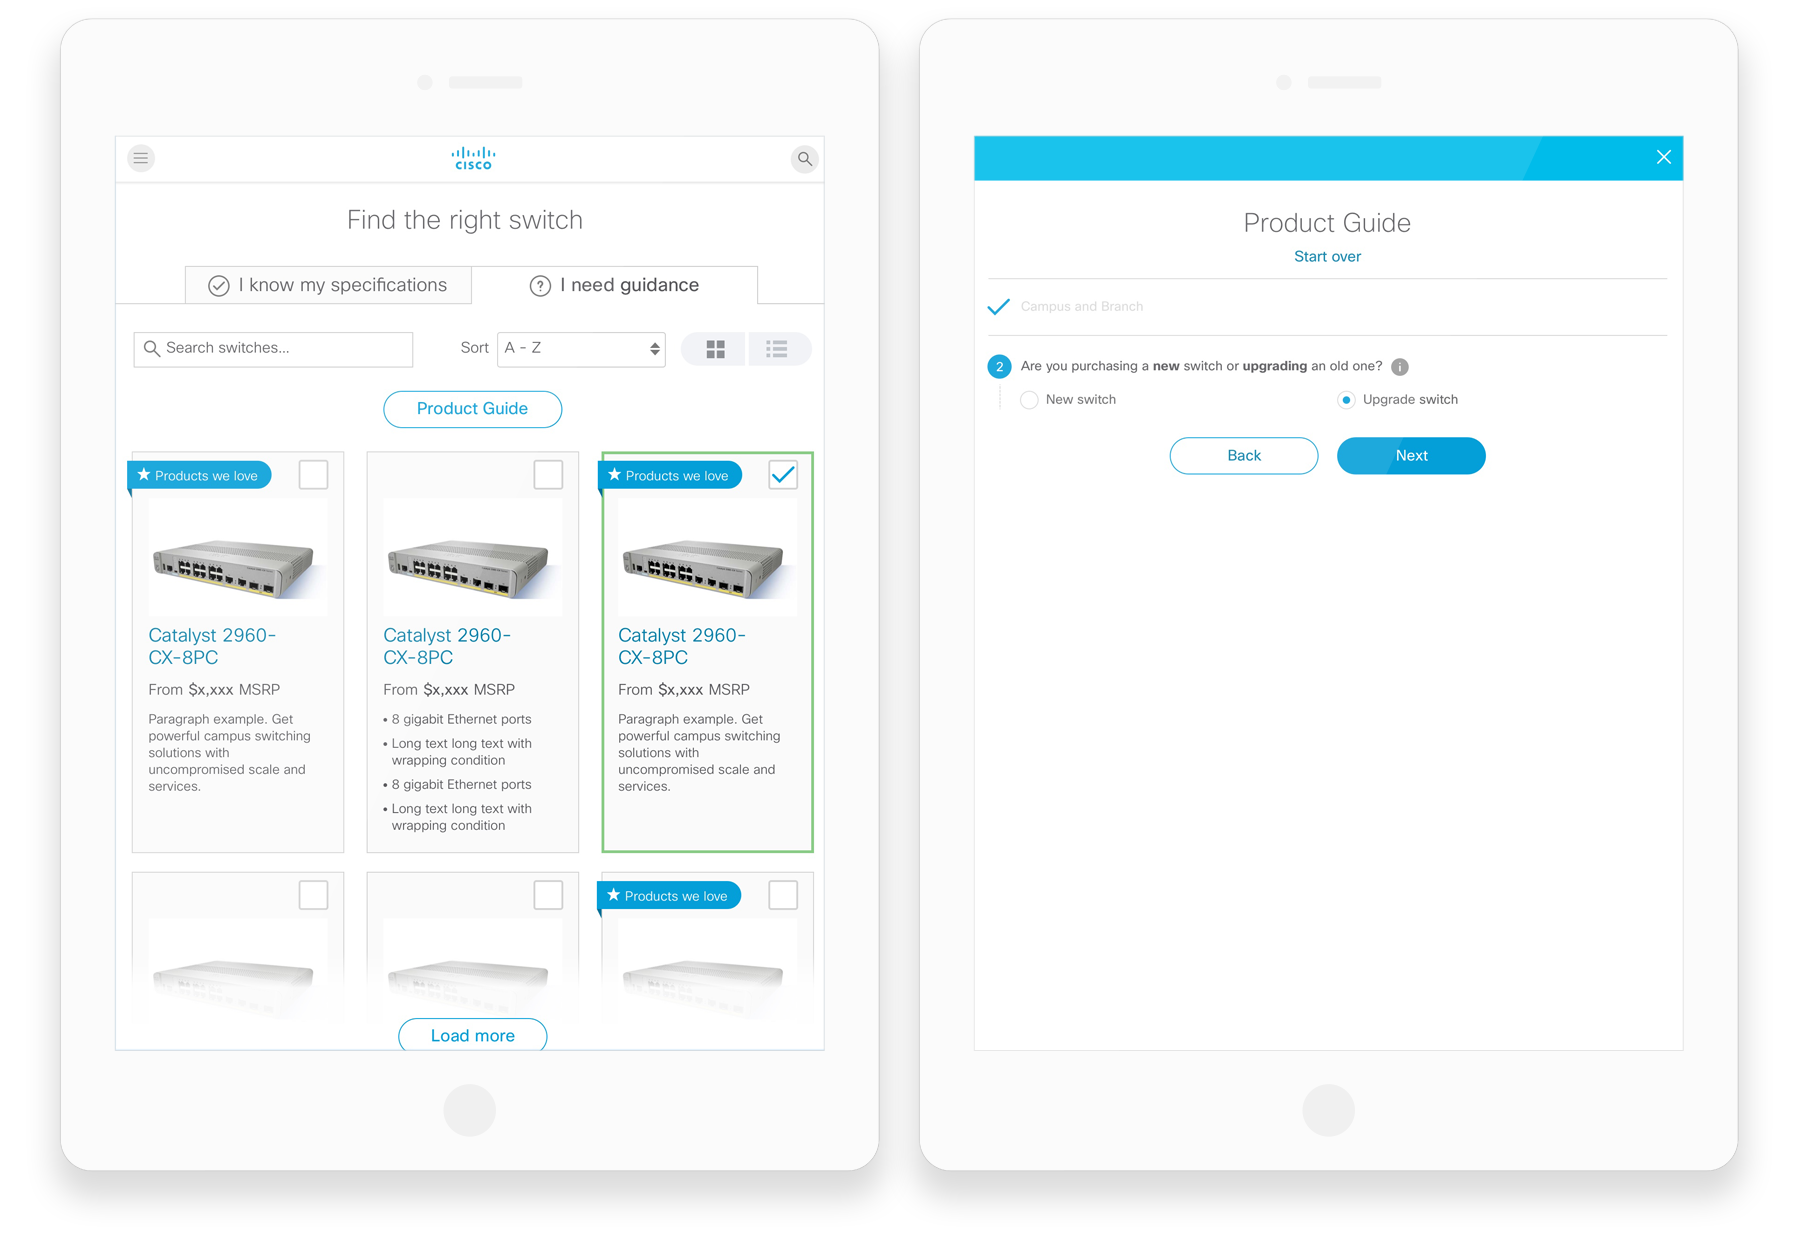Check the first Catalyst card checkbox
1800x1257 pixels.
pyautogui.click(x=314, y=475)
